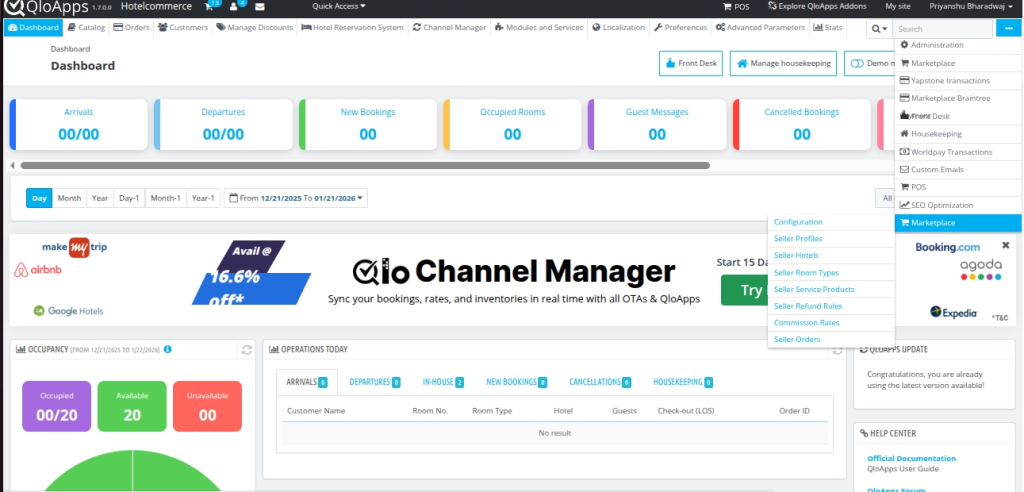Open Hotel Reservation System menu
This screenshot has width=1024, height=492.
point(352,27)
